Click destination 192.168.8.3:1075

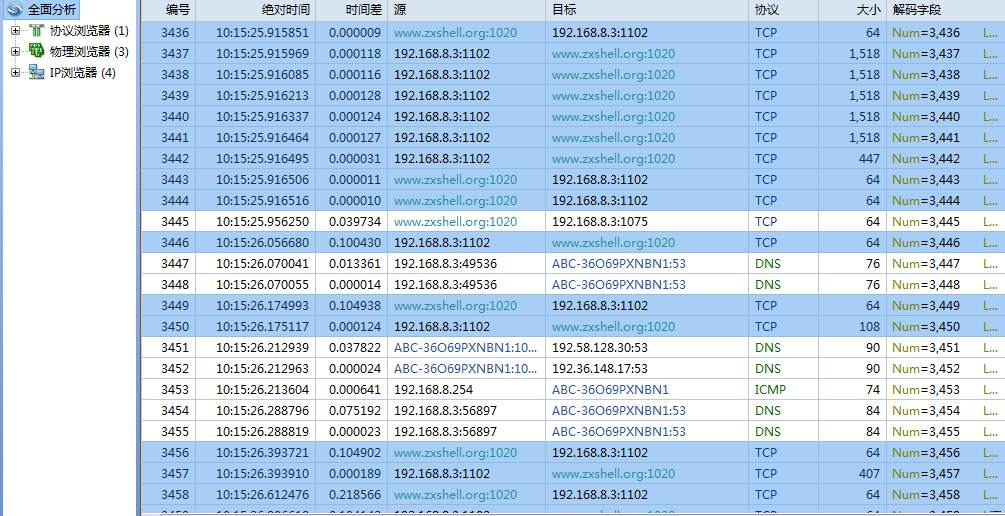tap(600, 222)
